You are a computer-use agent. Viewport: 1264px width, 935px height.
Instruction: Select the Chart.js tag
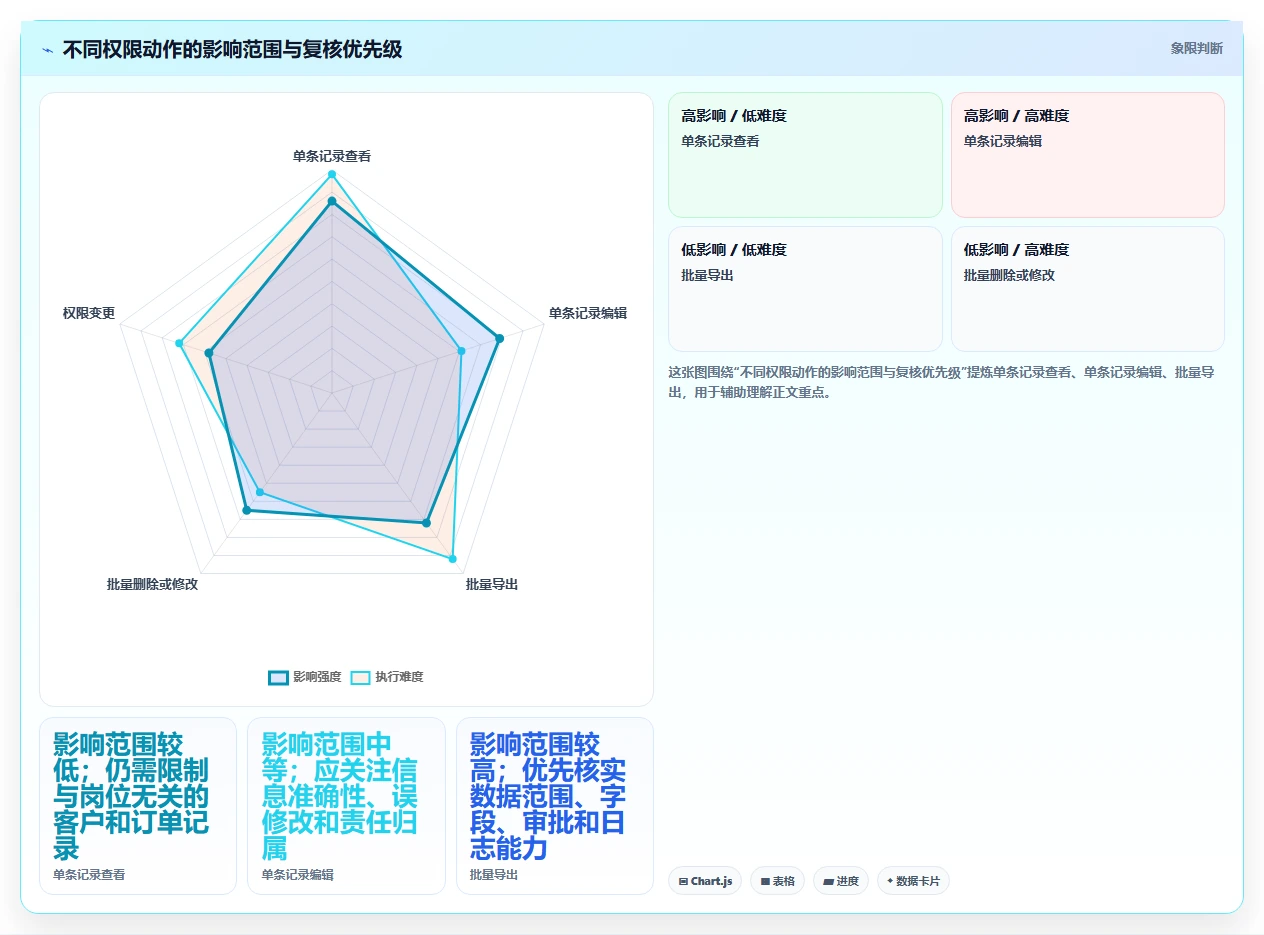(705, 881)
